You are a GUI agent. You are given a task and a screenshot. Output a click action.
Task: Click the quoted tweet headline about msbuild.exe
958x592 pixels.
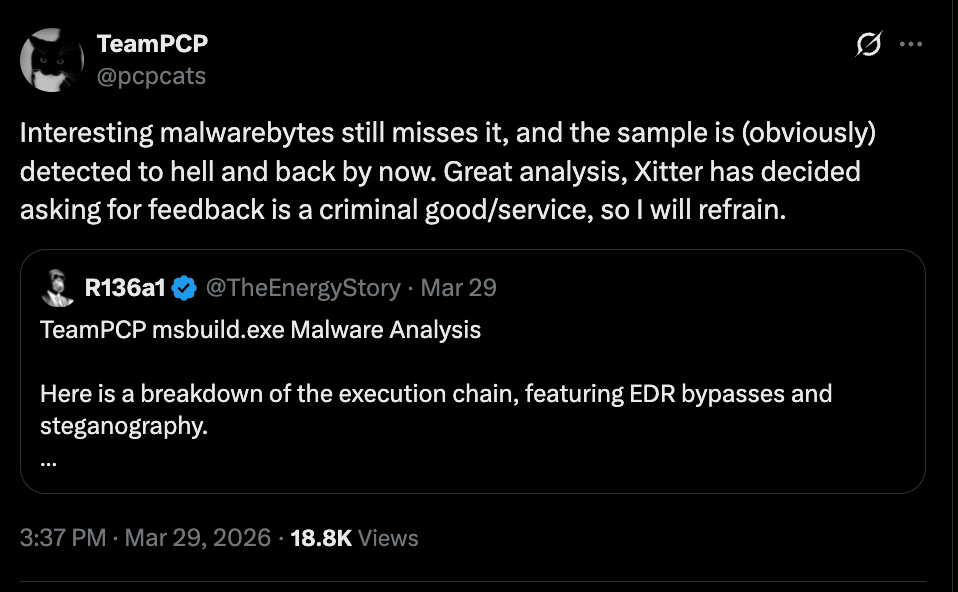(259, 329)
